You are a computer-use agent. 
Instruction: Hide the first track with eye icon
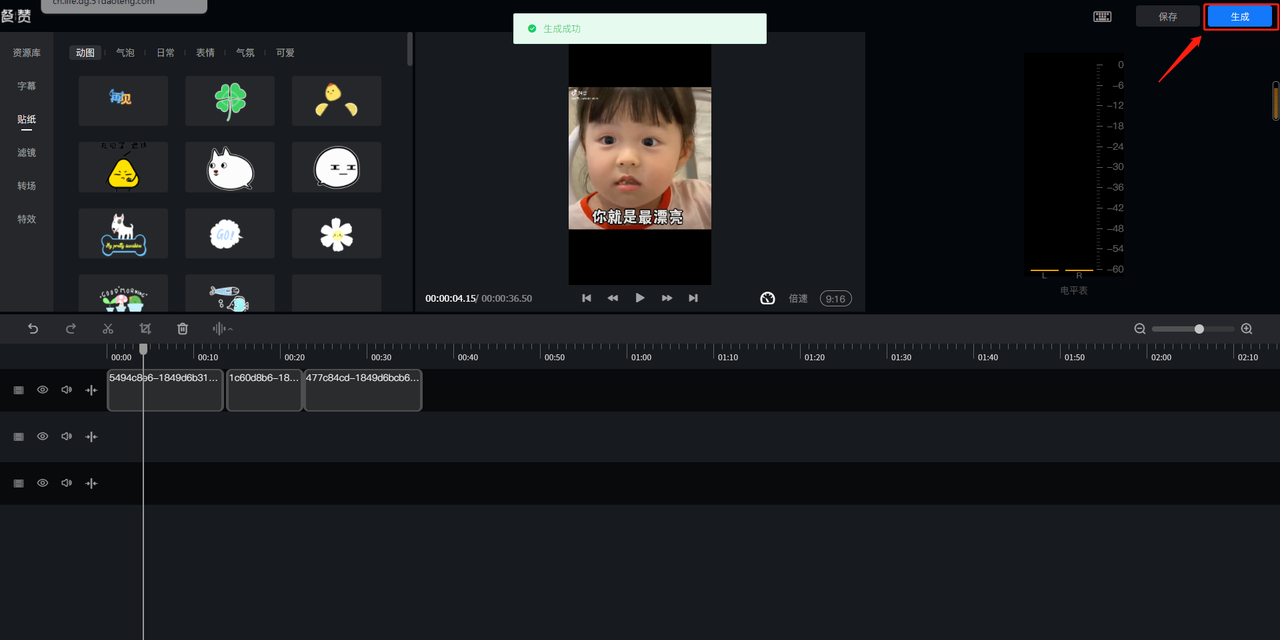43,390
